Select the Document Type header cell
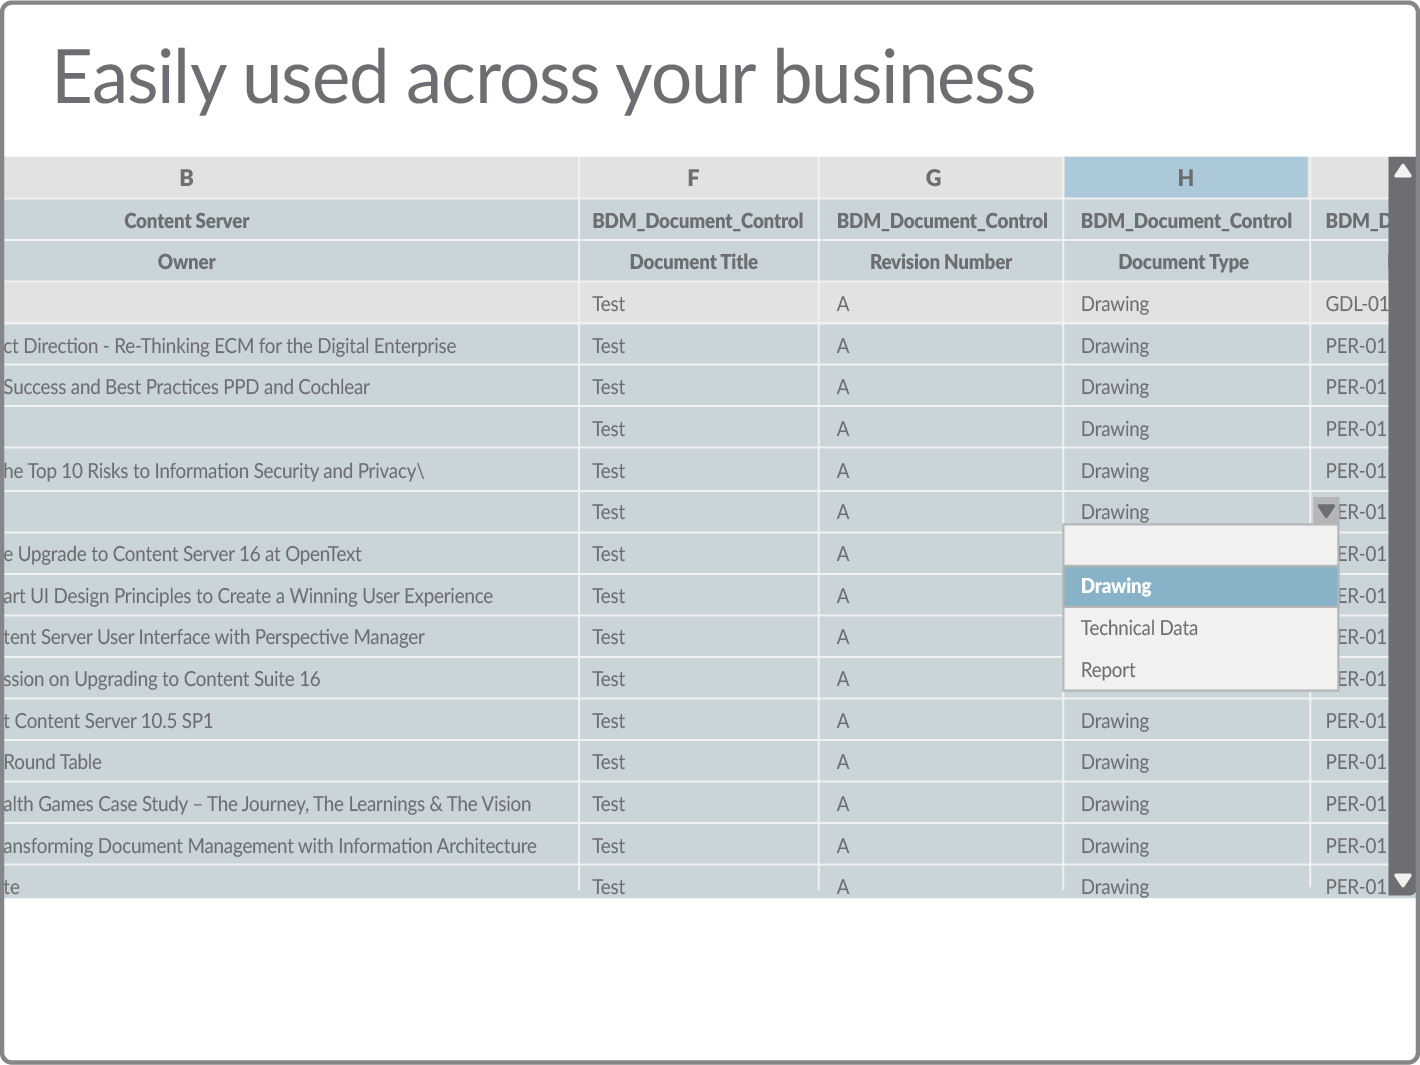Viewport: 1420px width, 1065px height. click(x=1183, y=262)
